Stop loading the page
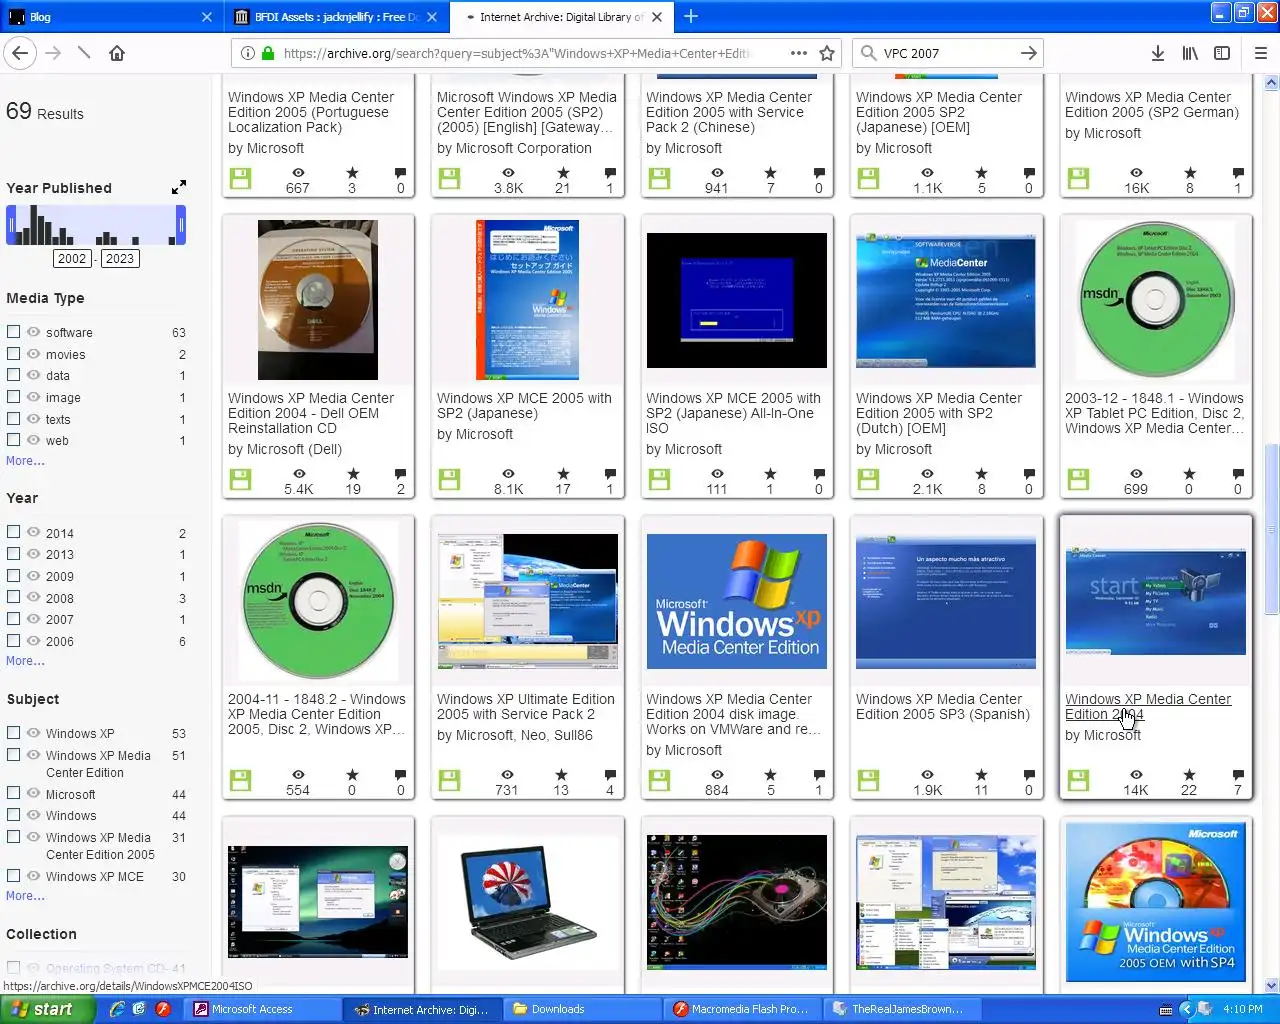 pos(84,53)
